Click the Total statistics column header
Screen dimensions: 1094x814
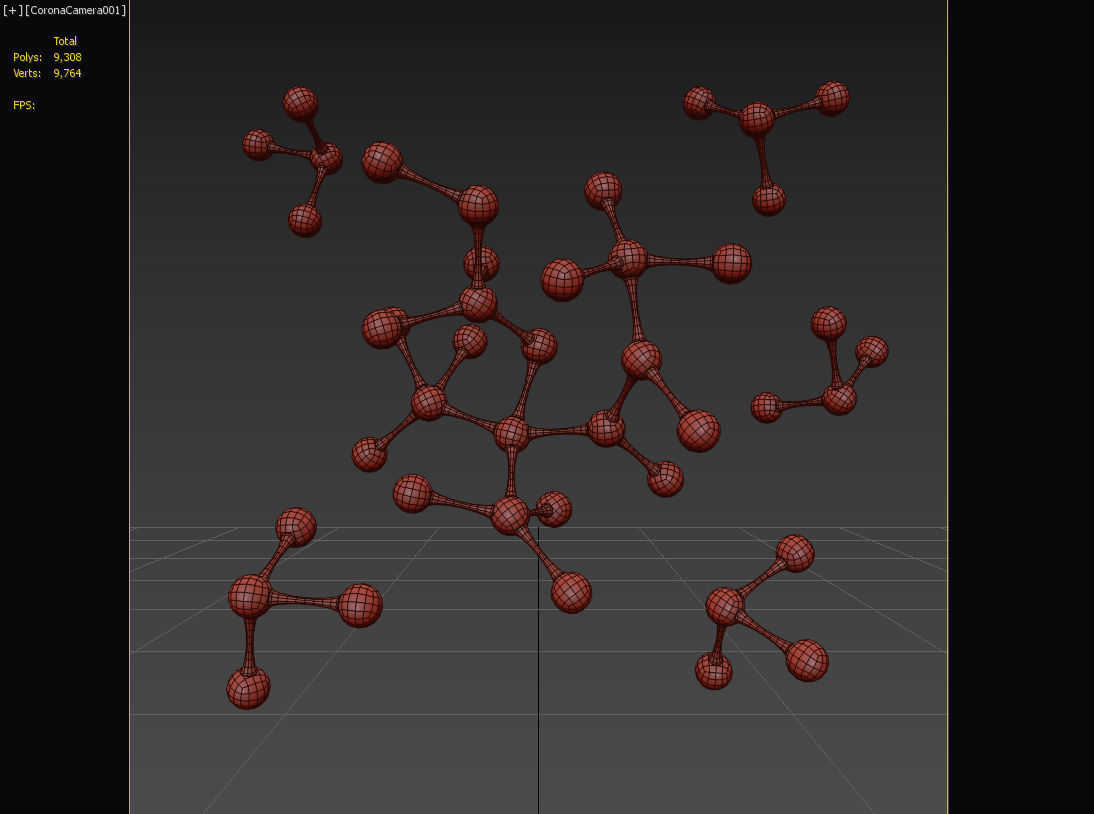[x=65, y=41]
